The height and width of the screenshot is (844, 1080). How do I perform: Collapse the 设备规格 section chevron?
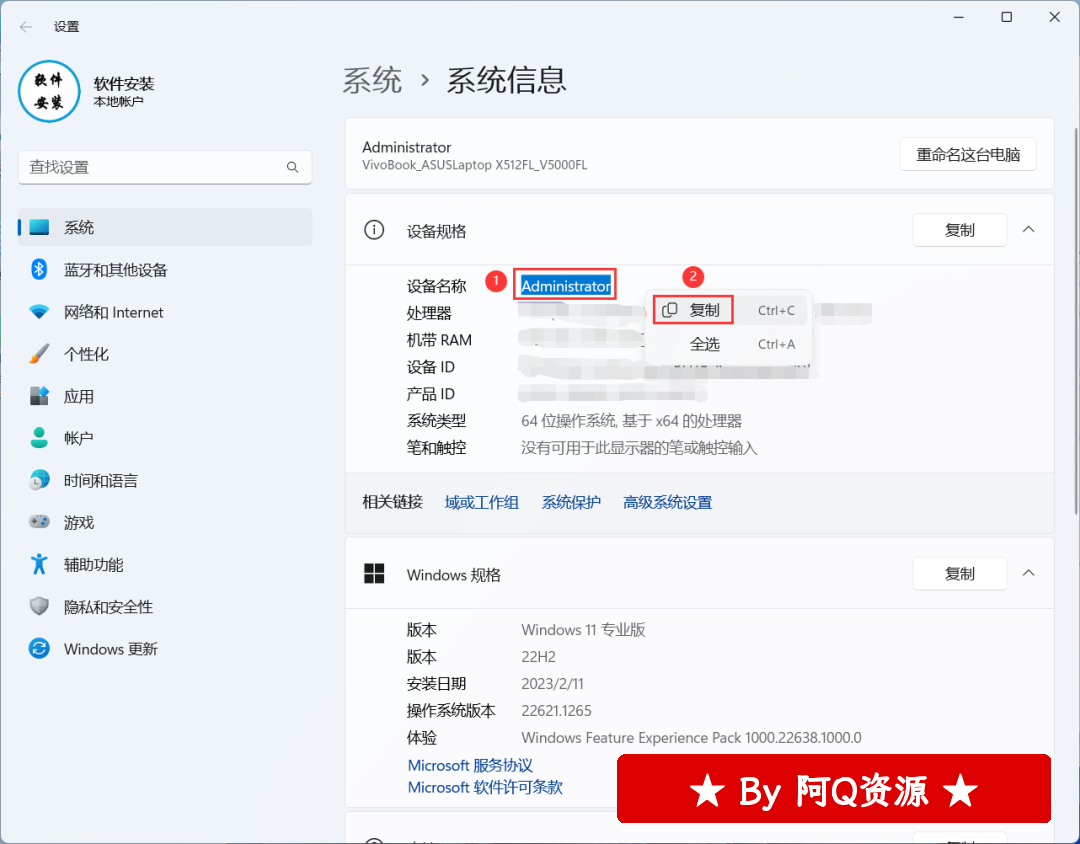tap(1028, 230)
